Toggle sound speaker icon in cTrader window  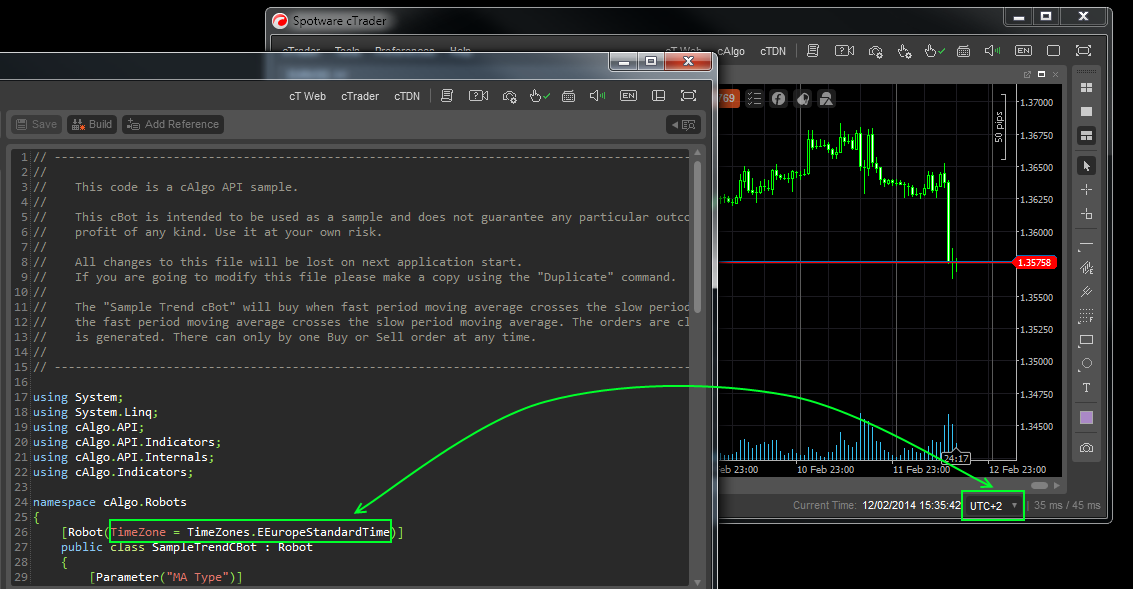(993, 51)
